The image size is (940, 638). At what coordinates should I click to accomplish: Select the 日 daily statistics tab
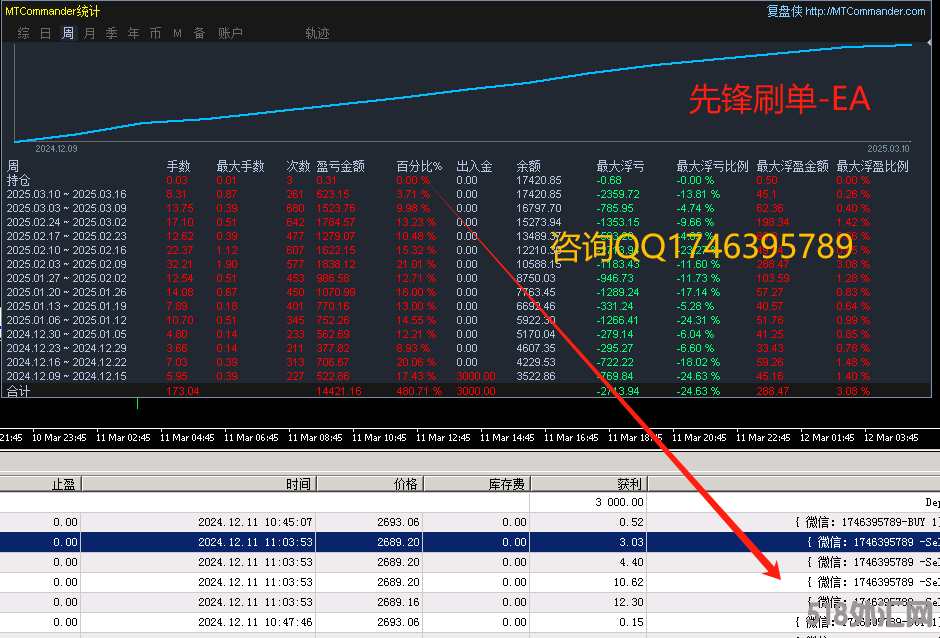tap(45, 33)
